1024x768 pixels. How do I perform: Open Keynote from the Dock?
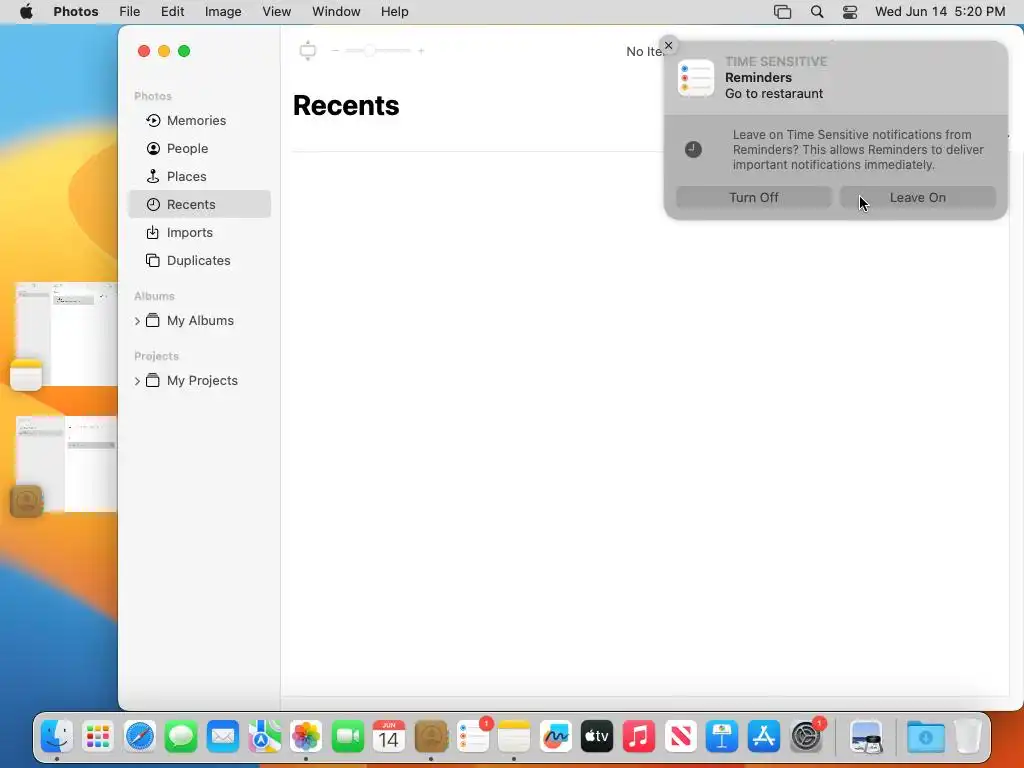(722, 737)
